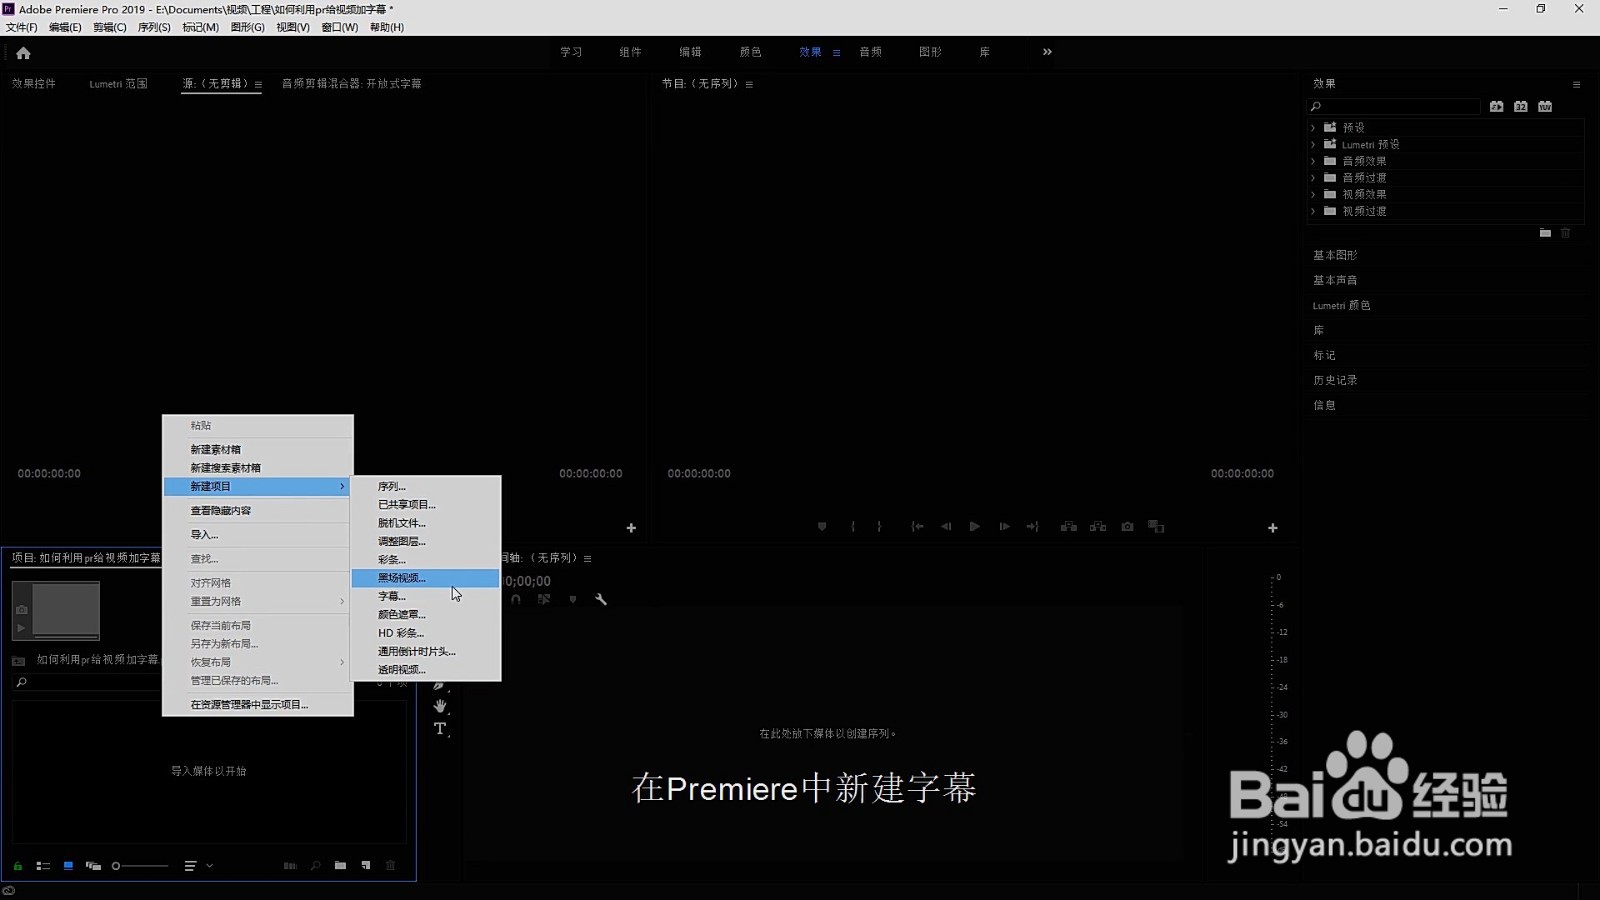Open Comparison View icon in Program monitor
The height and width of the screenshot is (900, 1600).
1157,527
